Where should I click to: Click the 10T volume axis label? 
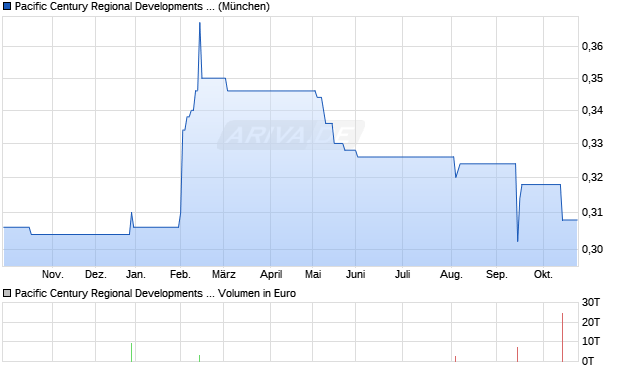coord(591,341)
